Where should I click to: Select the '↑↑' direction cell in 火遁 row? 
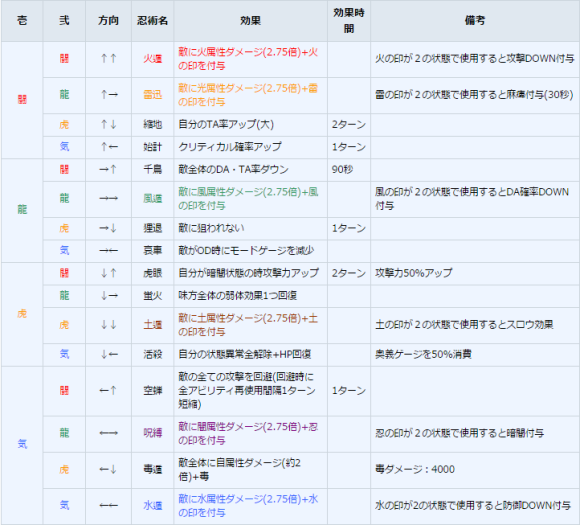click(x=108, y=59)
